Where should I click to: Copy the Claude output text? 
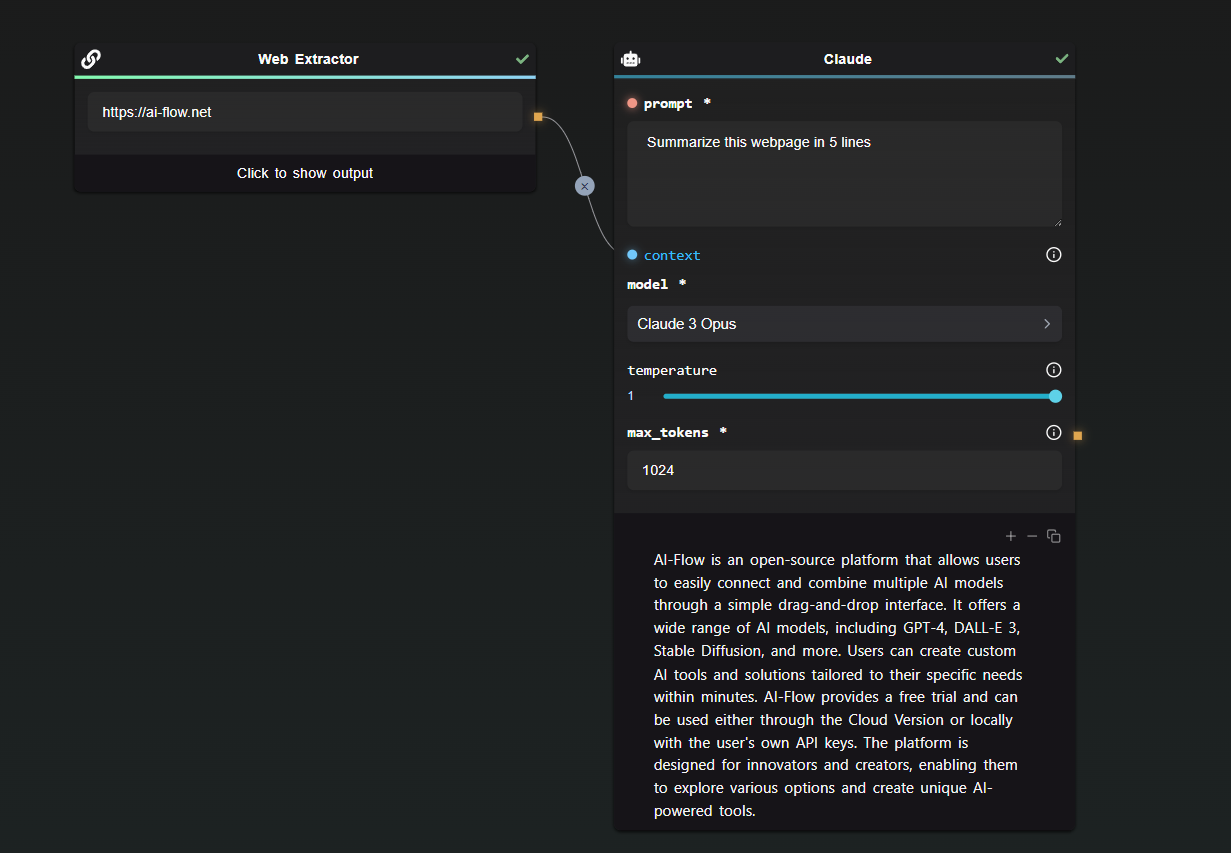coord(1054,537)
